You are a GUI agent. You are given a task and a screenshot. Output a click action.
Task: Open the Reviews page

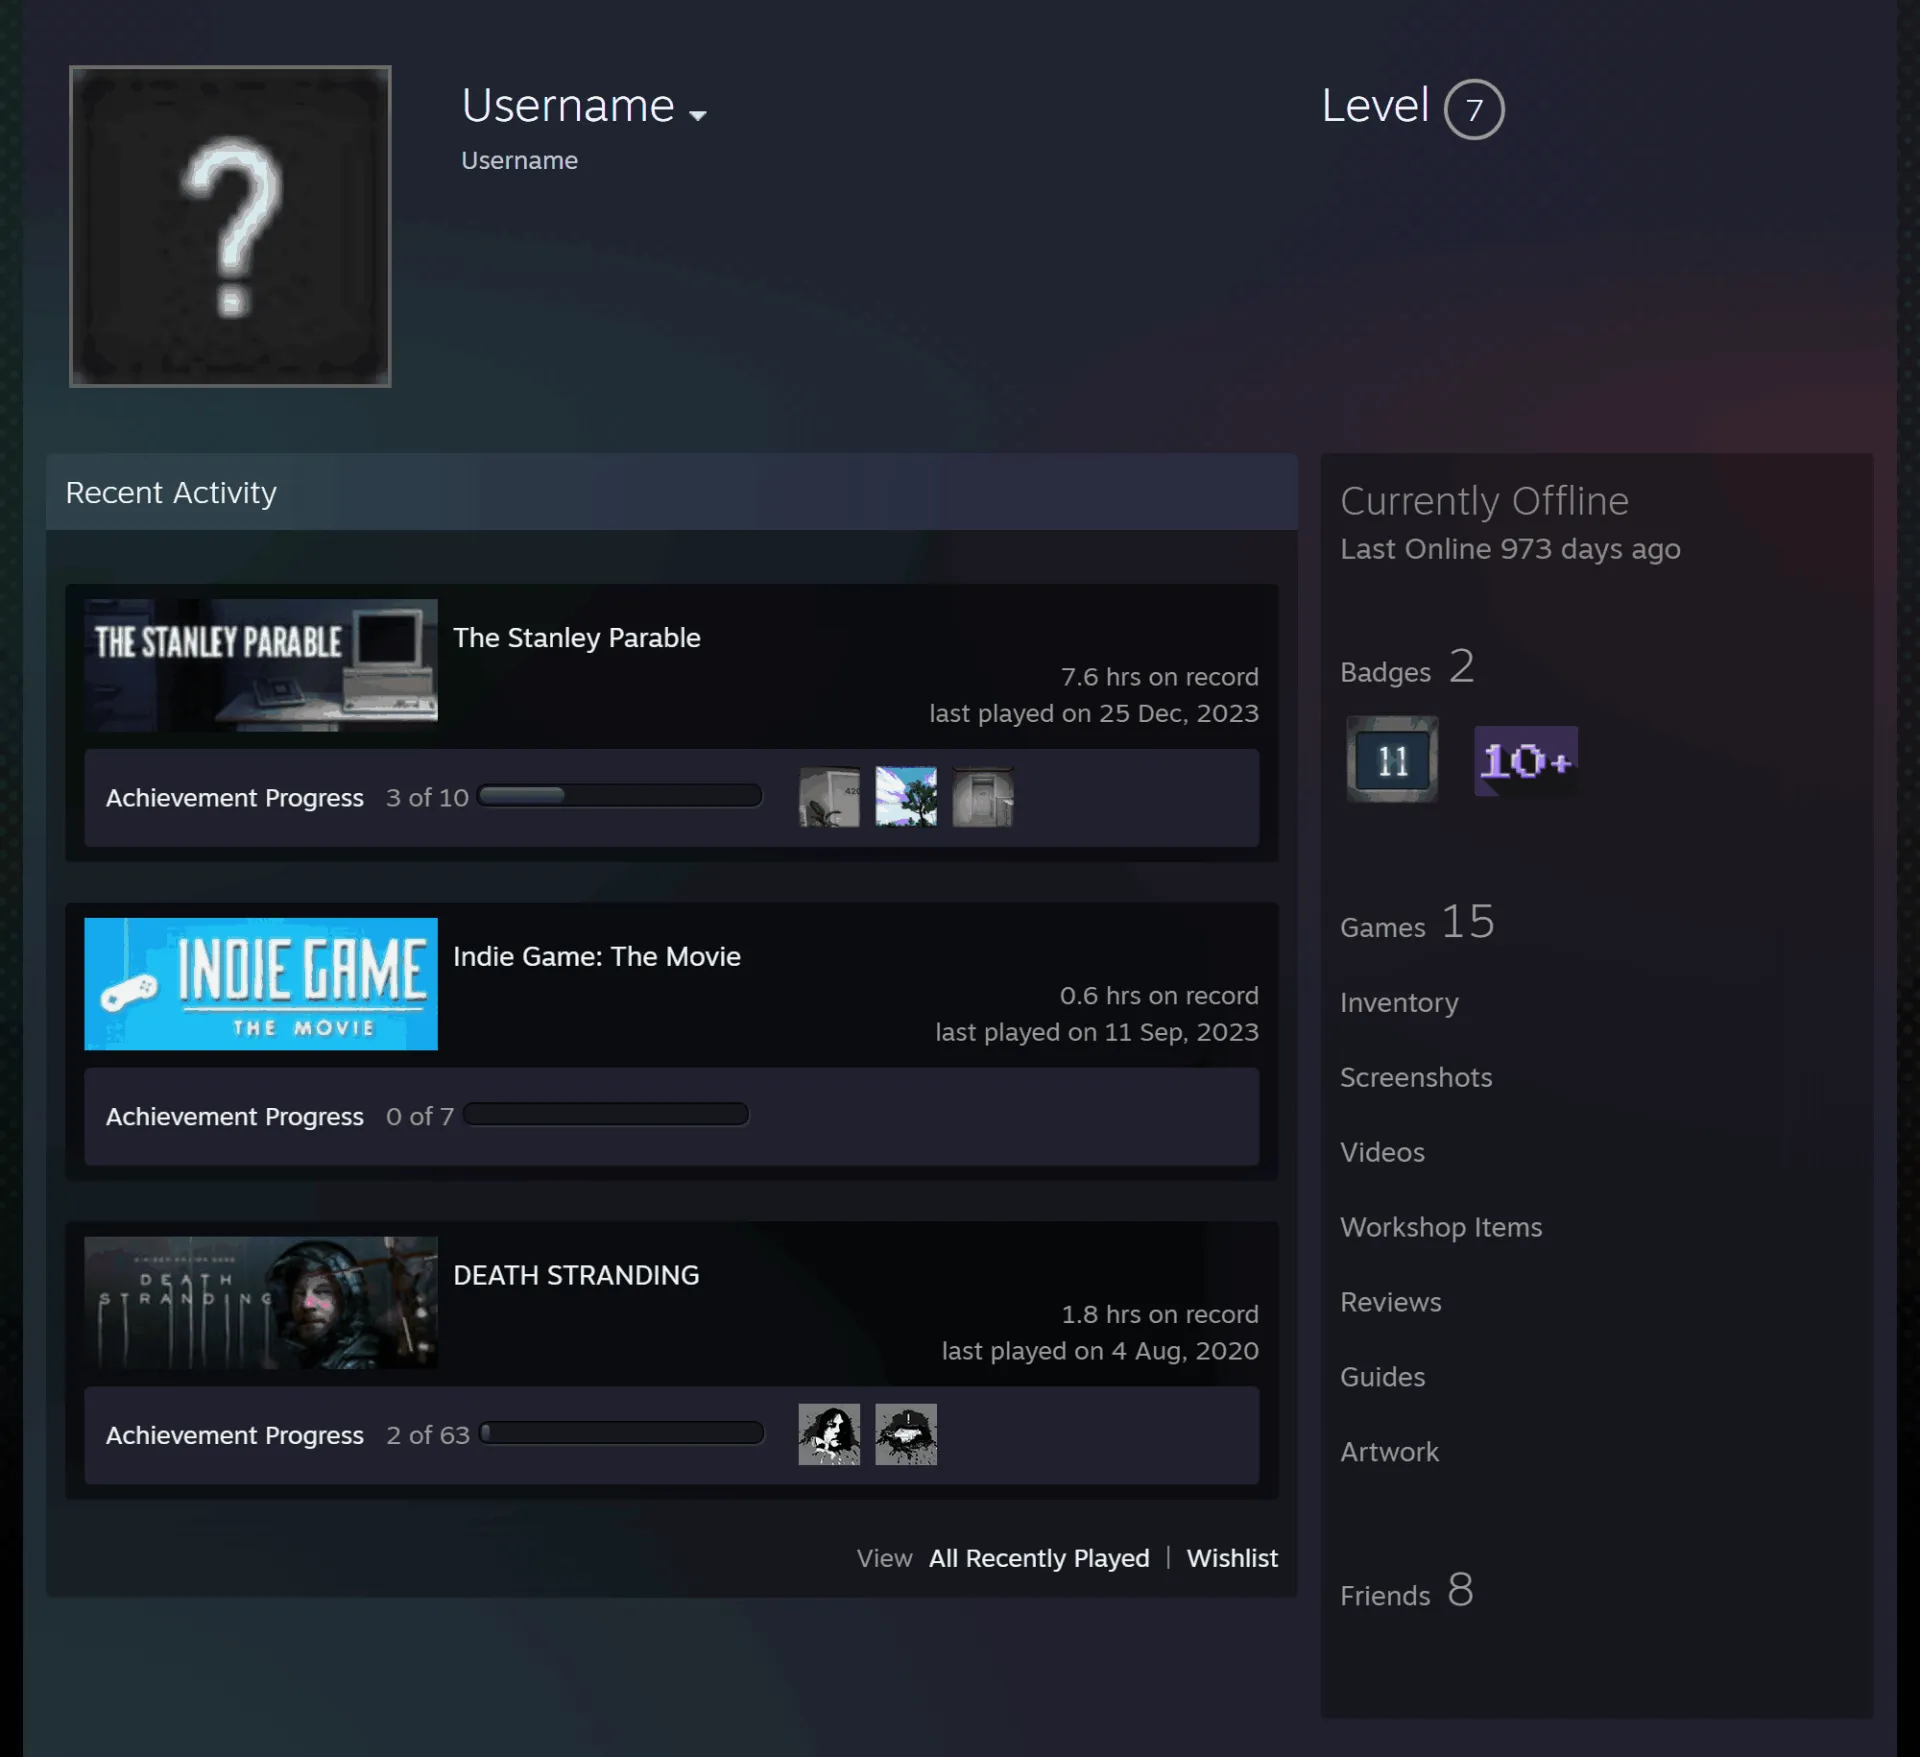(x=1391, y=1303)
